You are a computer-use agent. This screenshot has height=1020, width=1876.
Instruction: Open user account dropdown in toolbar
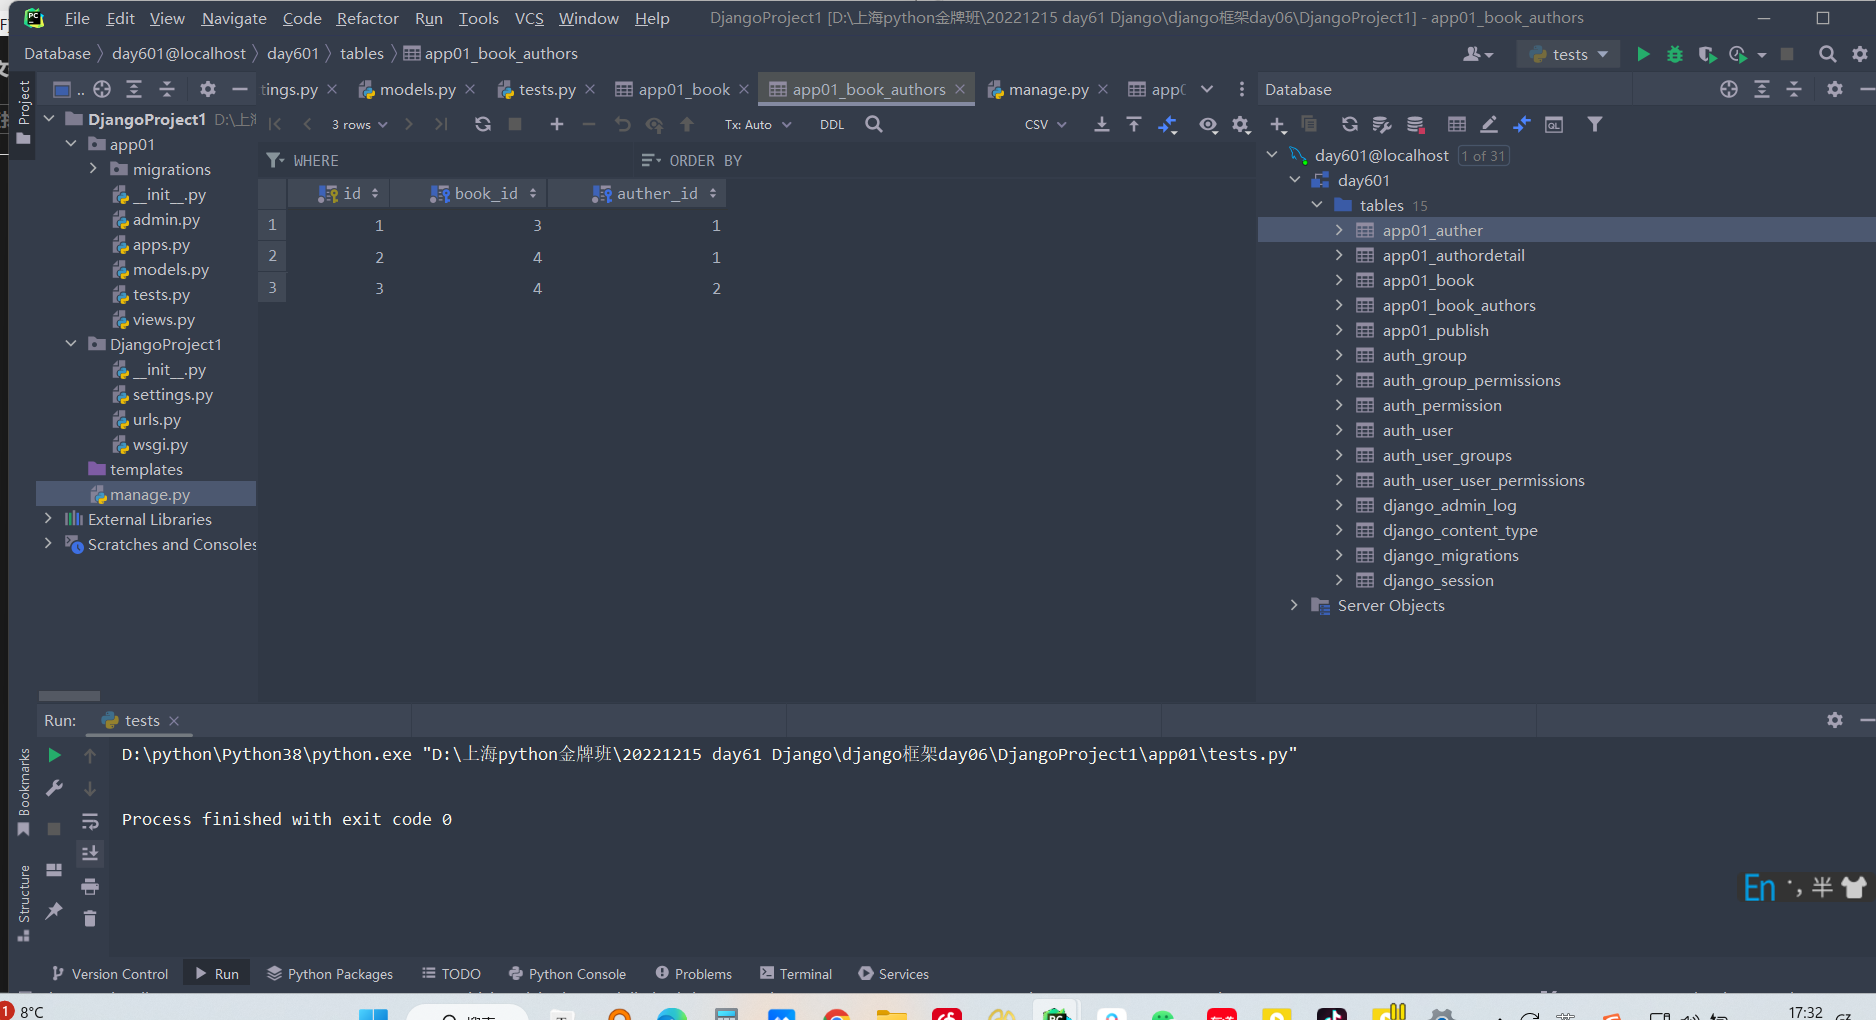click(x=1478, y=54)
